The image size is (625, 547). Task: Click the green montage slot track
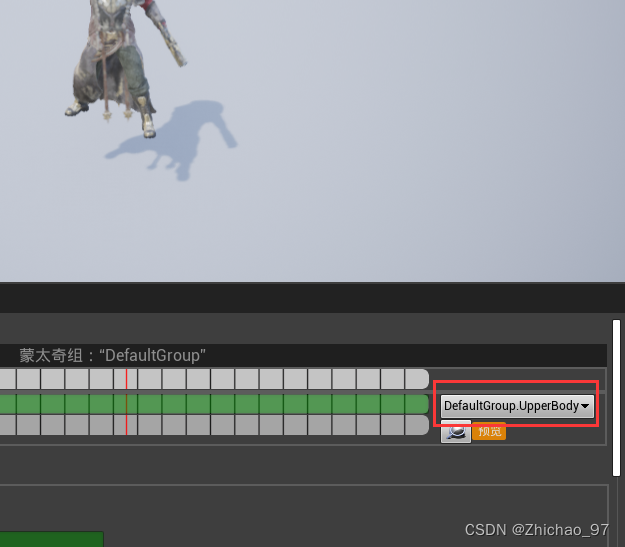coord(214,404)
